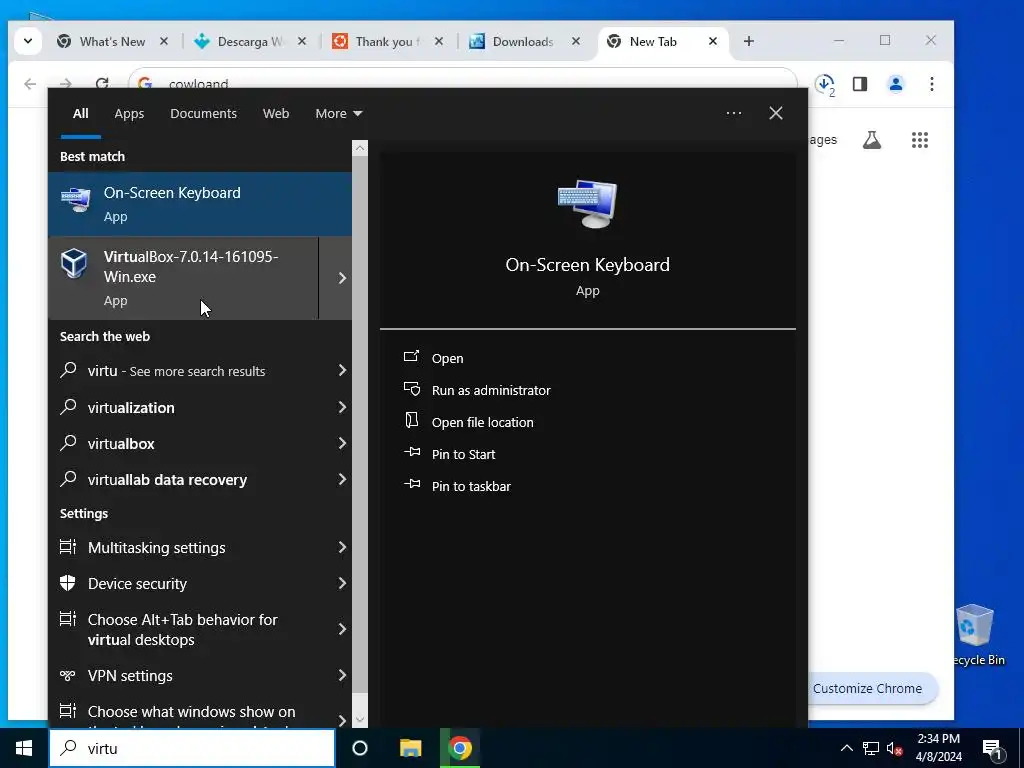
Task: Switch to the All search tab
Action: click(80, 114)
